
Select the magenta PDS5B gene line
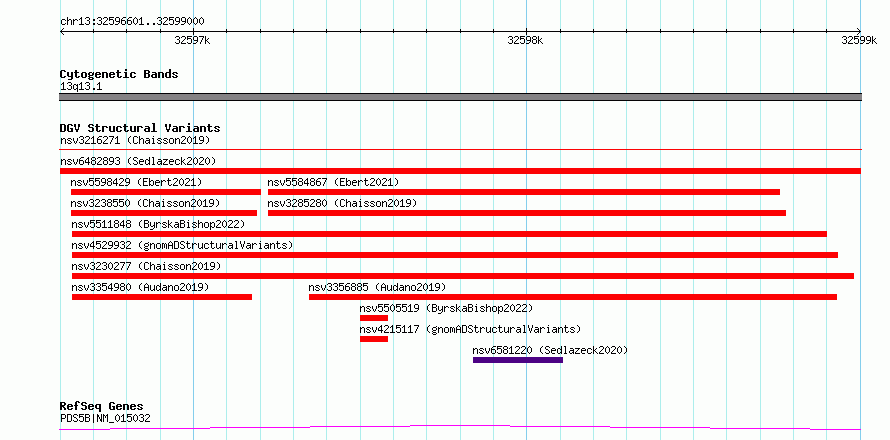click(460, 427)
